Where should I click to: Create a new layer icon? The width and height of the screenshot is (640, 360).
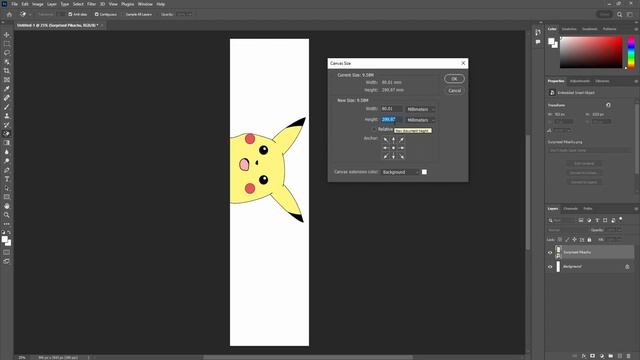[x=620, y=356]
